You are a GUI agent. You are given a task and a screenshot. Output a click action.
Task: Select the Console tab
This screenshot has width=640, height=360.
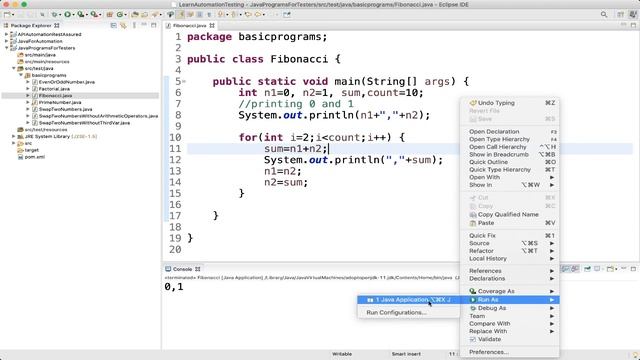[x=182, y=269]
